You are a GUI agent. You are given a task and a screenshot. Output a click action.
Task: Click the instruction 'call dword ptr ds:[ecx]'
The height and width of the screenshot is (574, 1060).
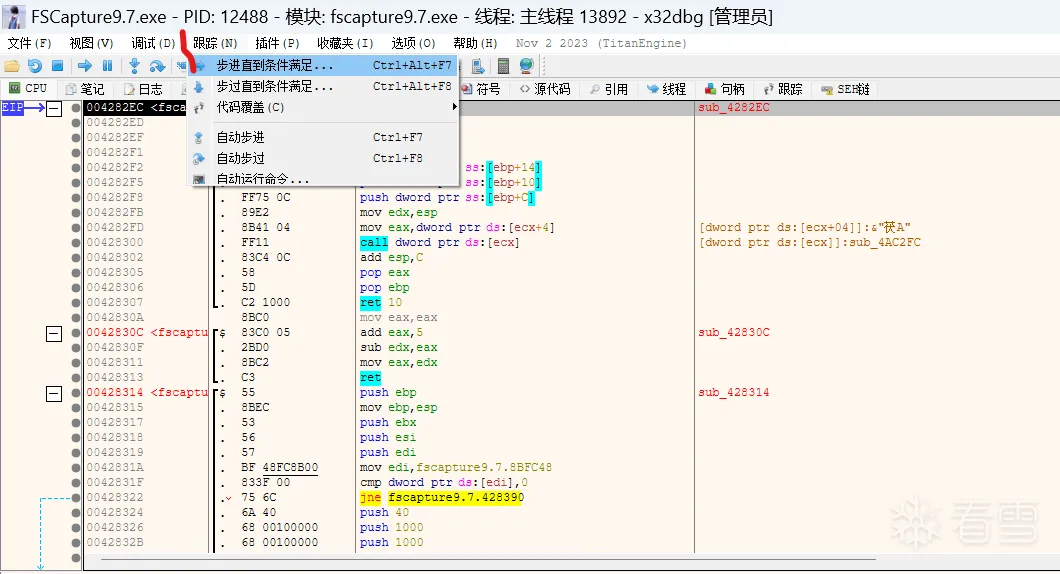439,242
